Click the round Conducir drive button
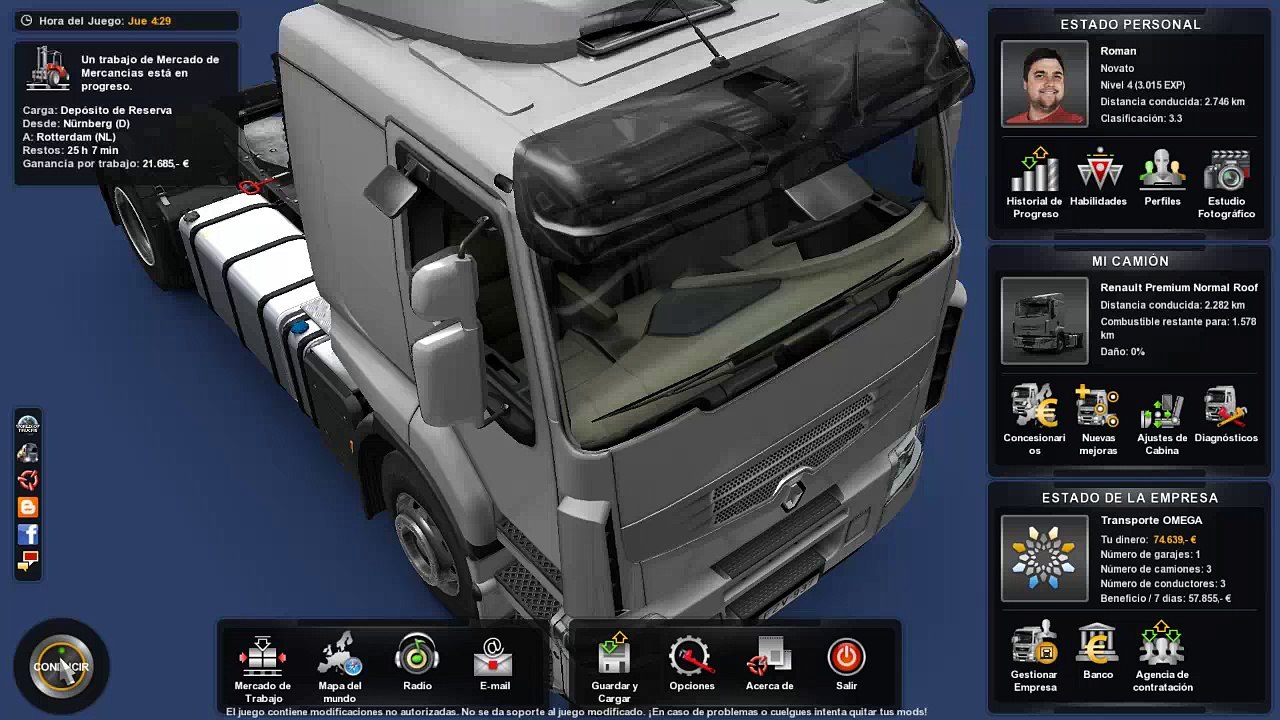Screen dimensions: 1280x720 pyautogui.click(x=61, y=667)
